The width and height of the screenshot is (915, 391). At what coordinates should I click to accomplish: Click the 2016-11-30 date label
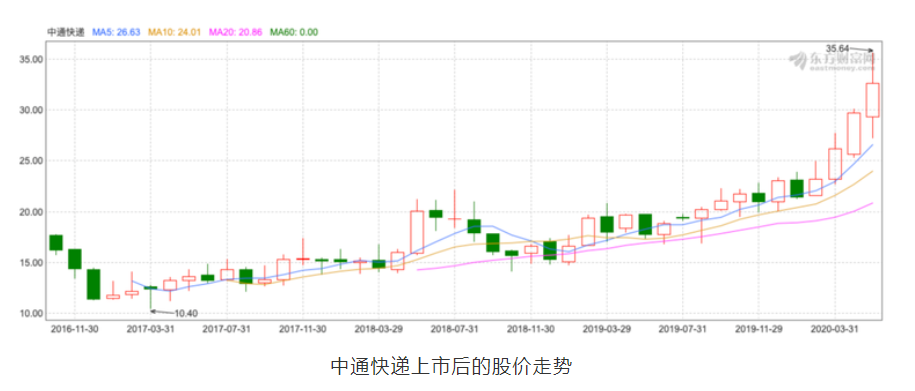click(74, 329)
